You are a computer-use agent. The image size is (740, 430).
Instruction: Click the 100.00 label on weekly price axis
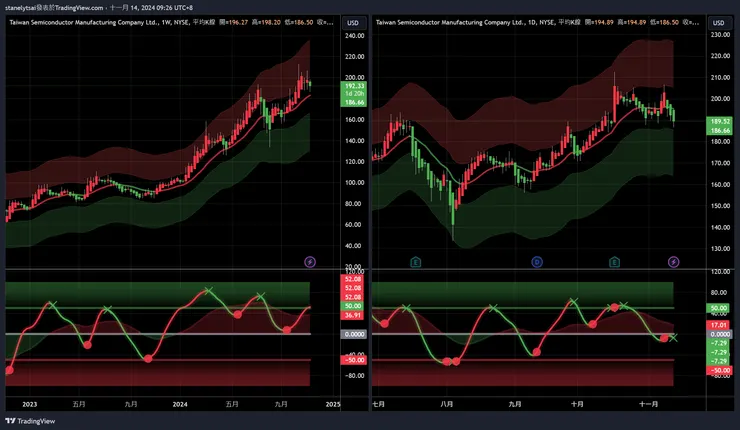pos(354,182)
